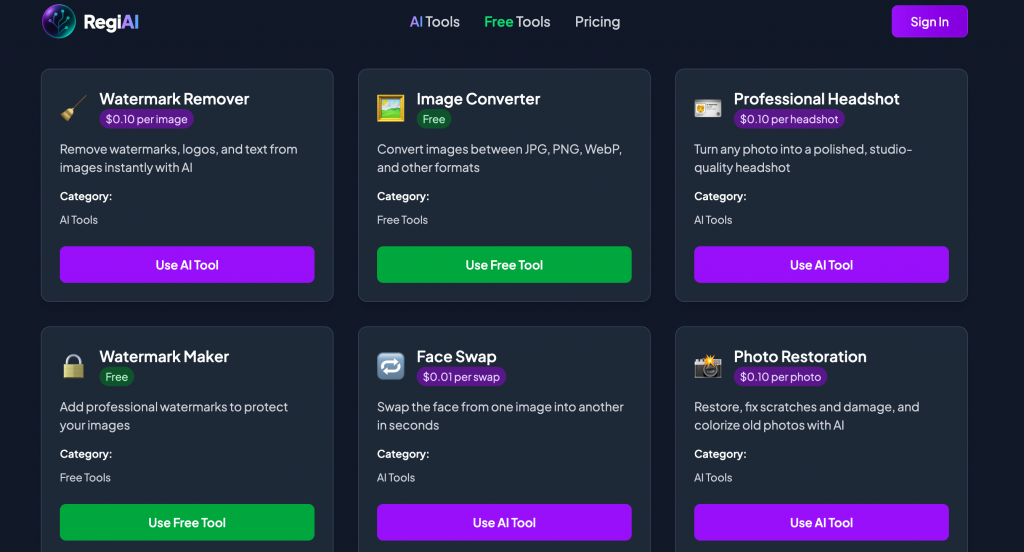Click the 'Remove watermarks, logos, and text' description
This screenshot has height=552, width=1024.
coord(178,158)
